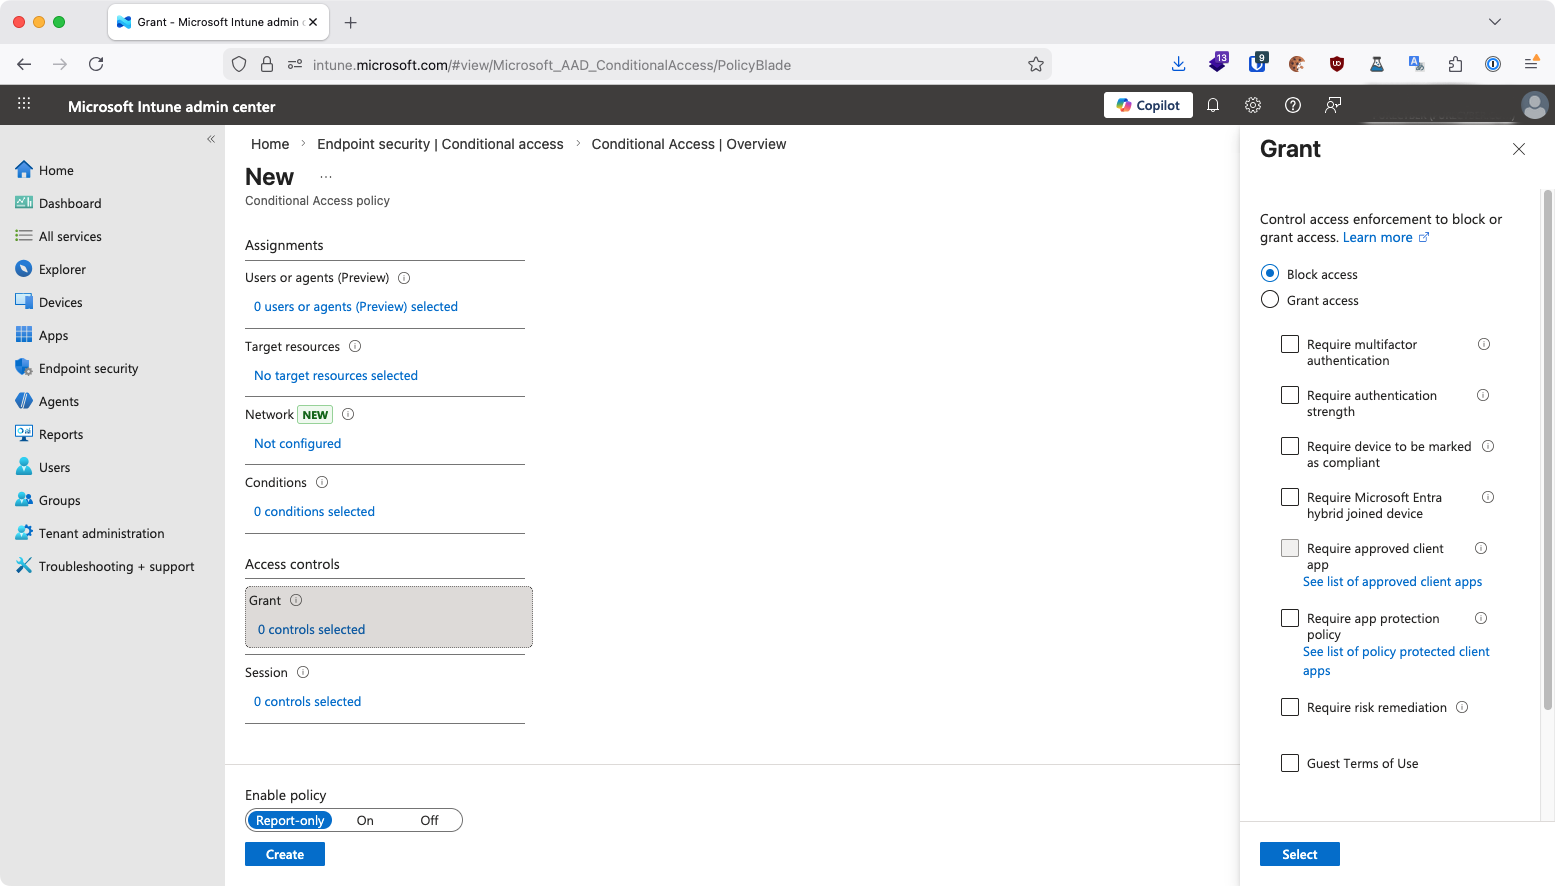Open Tenant administration in sidebar
The width and height of the screenshot is (1555, 886).
[101, 533]
